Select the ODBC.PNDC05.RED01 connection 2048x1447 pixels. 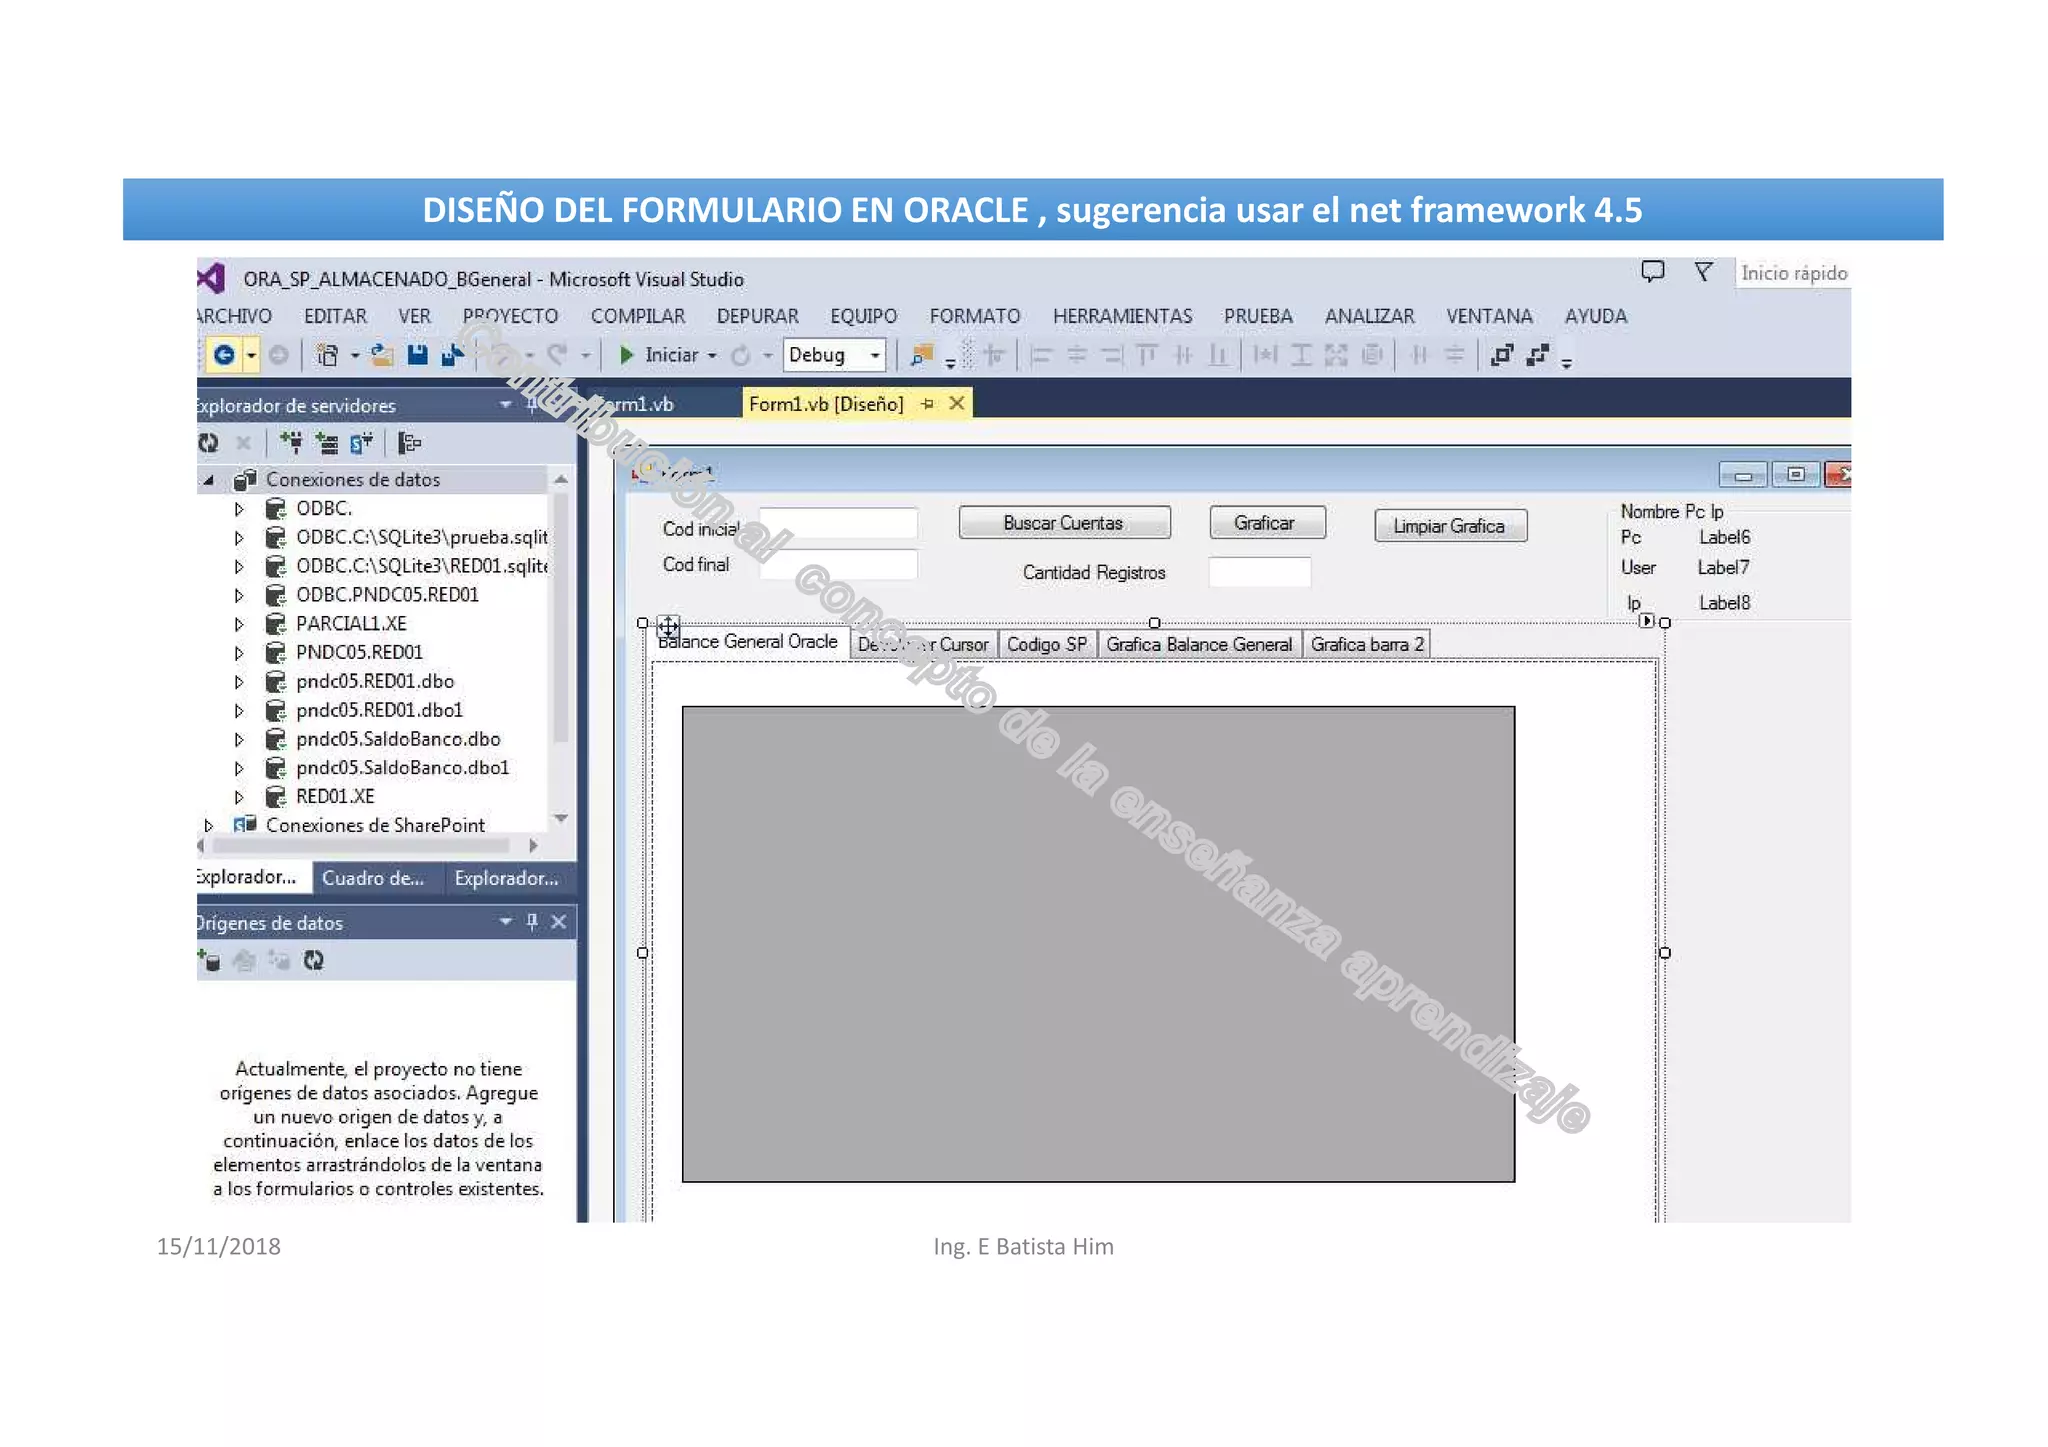(x=387, y=595)
